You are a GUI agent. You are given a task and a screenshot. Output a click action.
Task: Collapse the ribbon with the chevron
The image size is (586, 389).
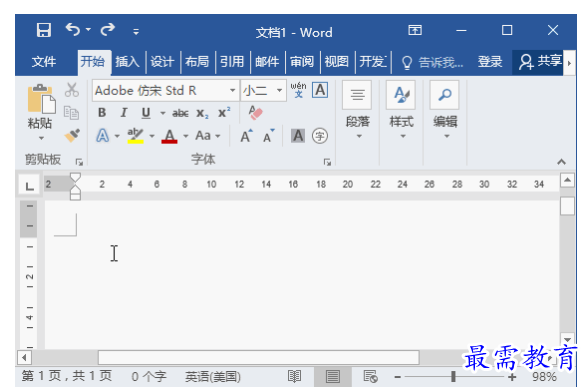(x=561, y=162)
